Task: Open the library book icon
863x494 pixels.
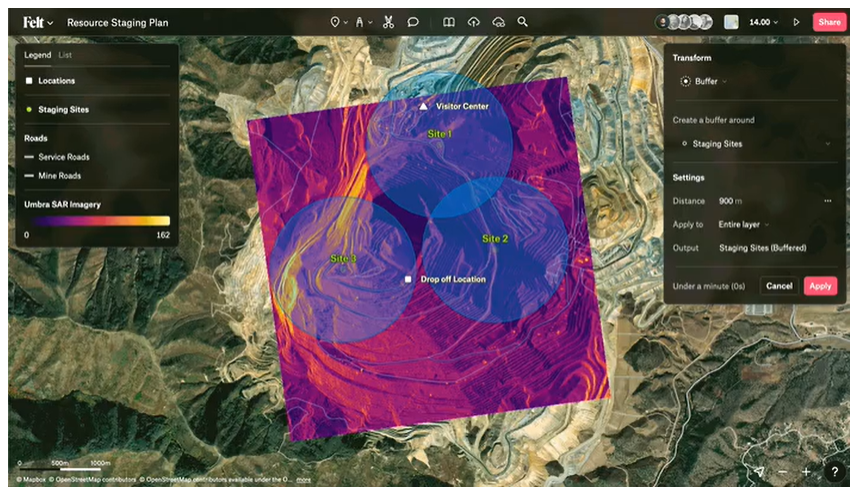Action: (x=449, y=22)
